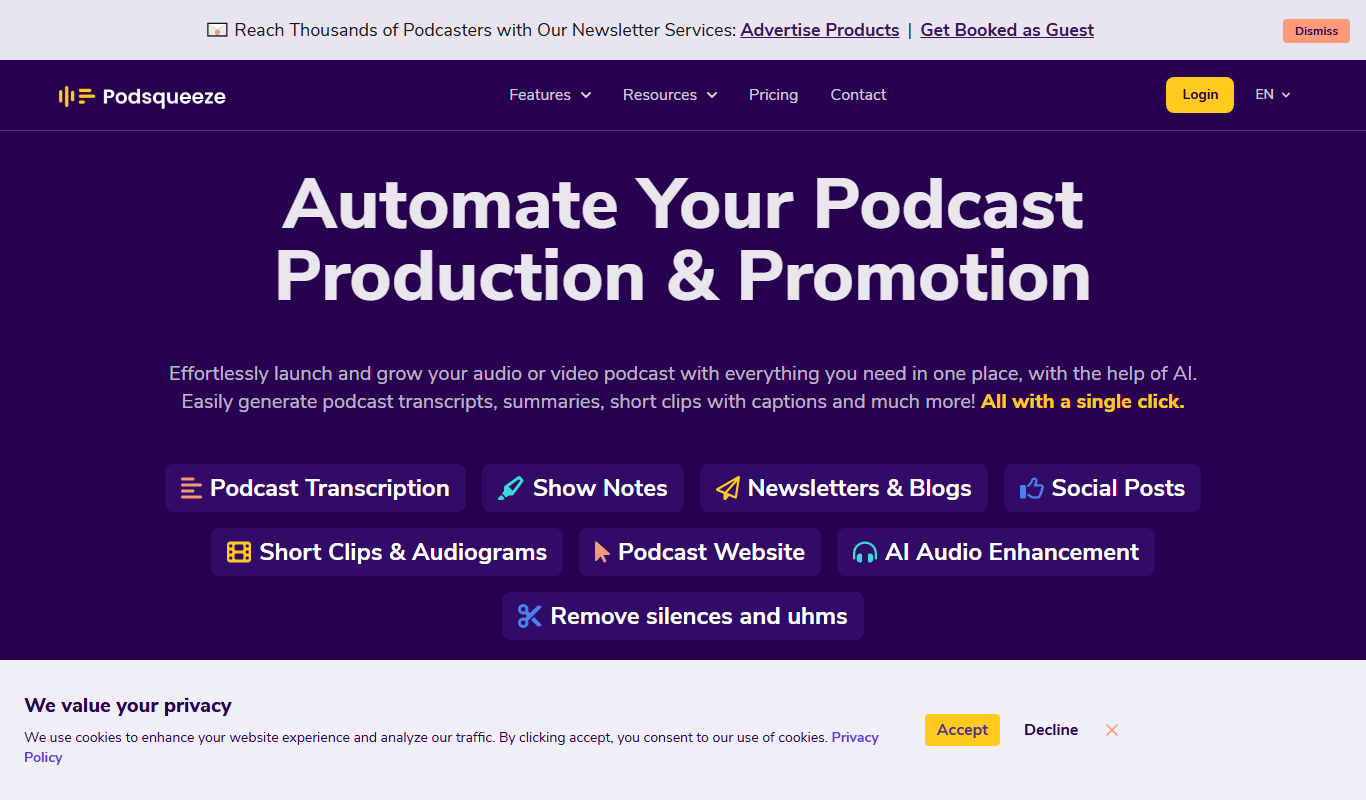
Task: Click the Remove silences scissors icon
Action: (529, 616)
